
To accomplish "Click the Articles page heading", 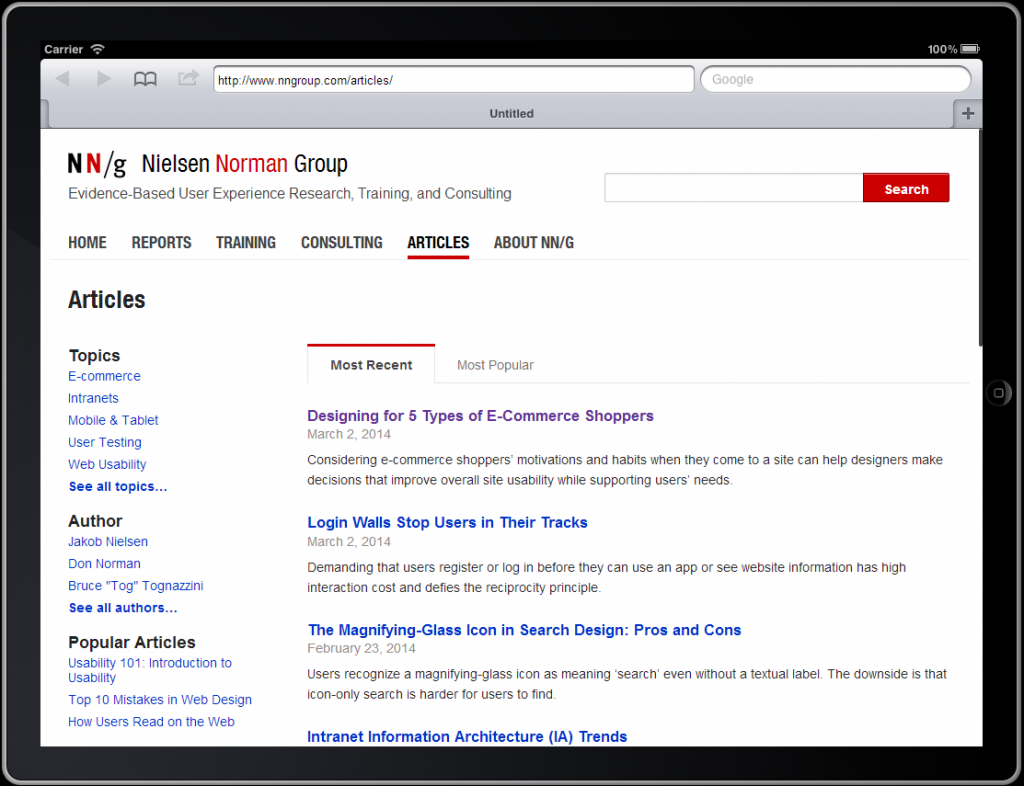I will coord(106,300).
